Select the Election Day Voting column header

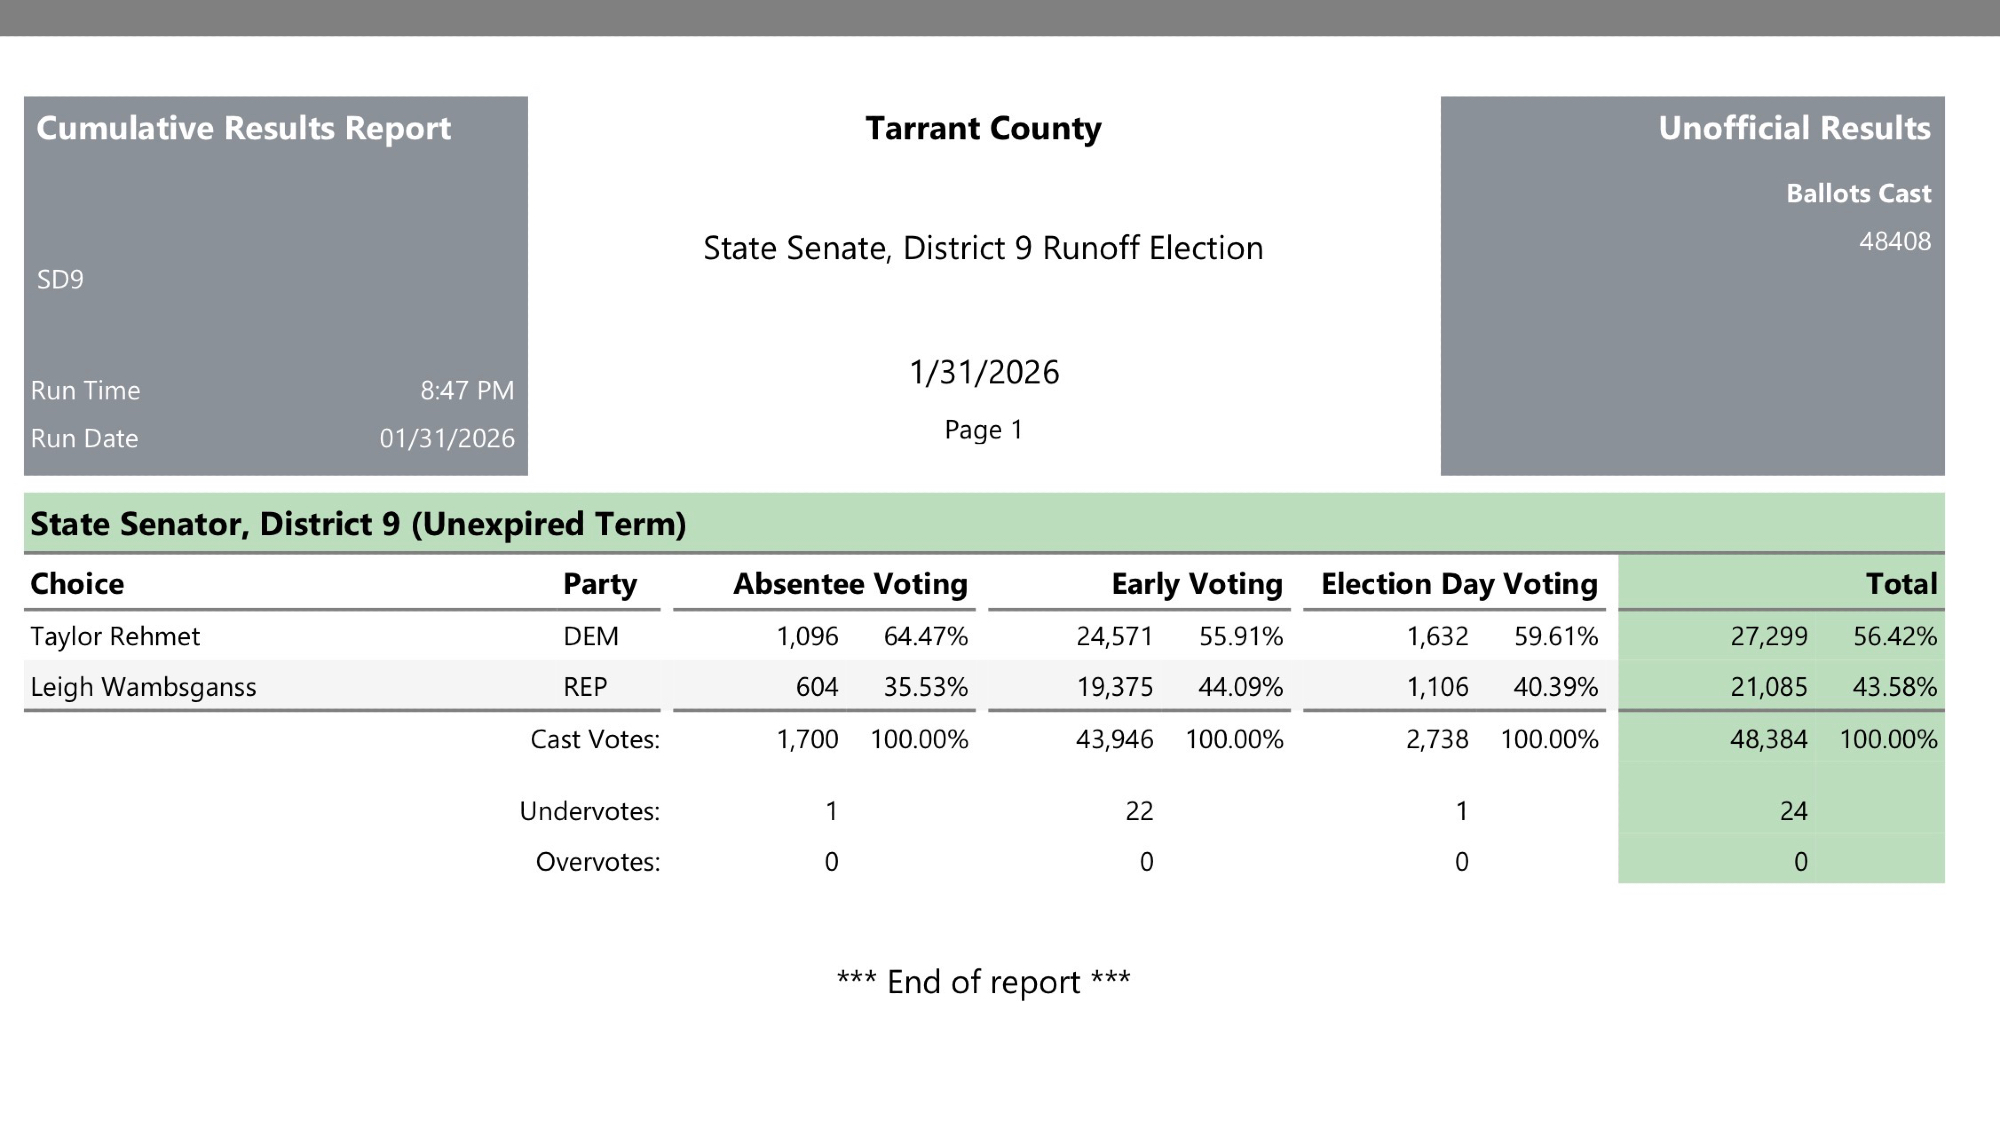click(1459, 584)
